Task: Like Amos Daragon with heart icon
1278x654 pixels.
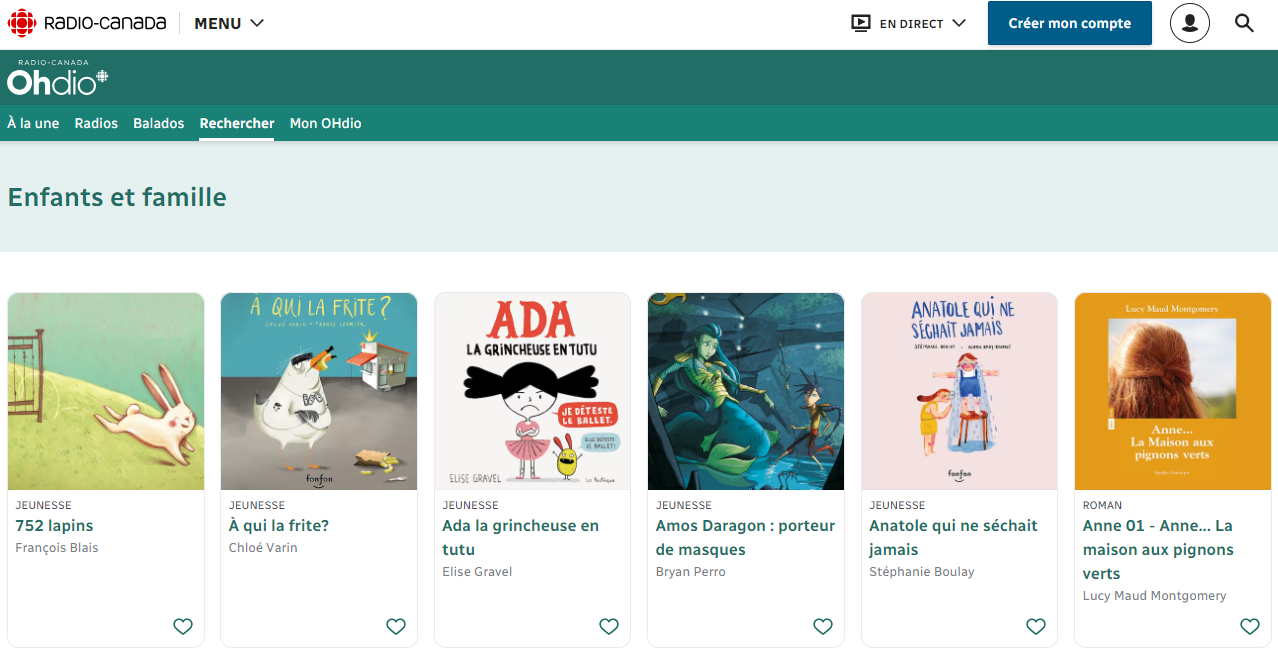Action: coord(823,627)
